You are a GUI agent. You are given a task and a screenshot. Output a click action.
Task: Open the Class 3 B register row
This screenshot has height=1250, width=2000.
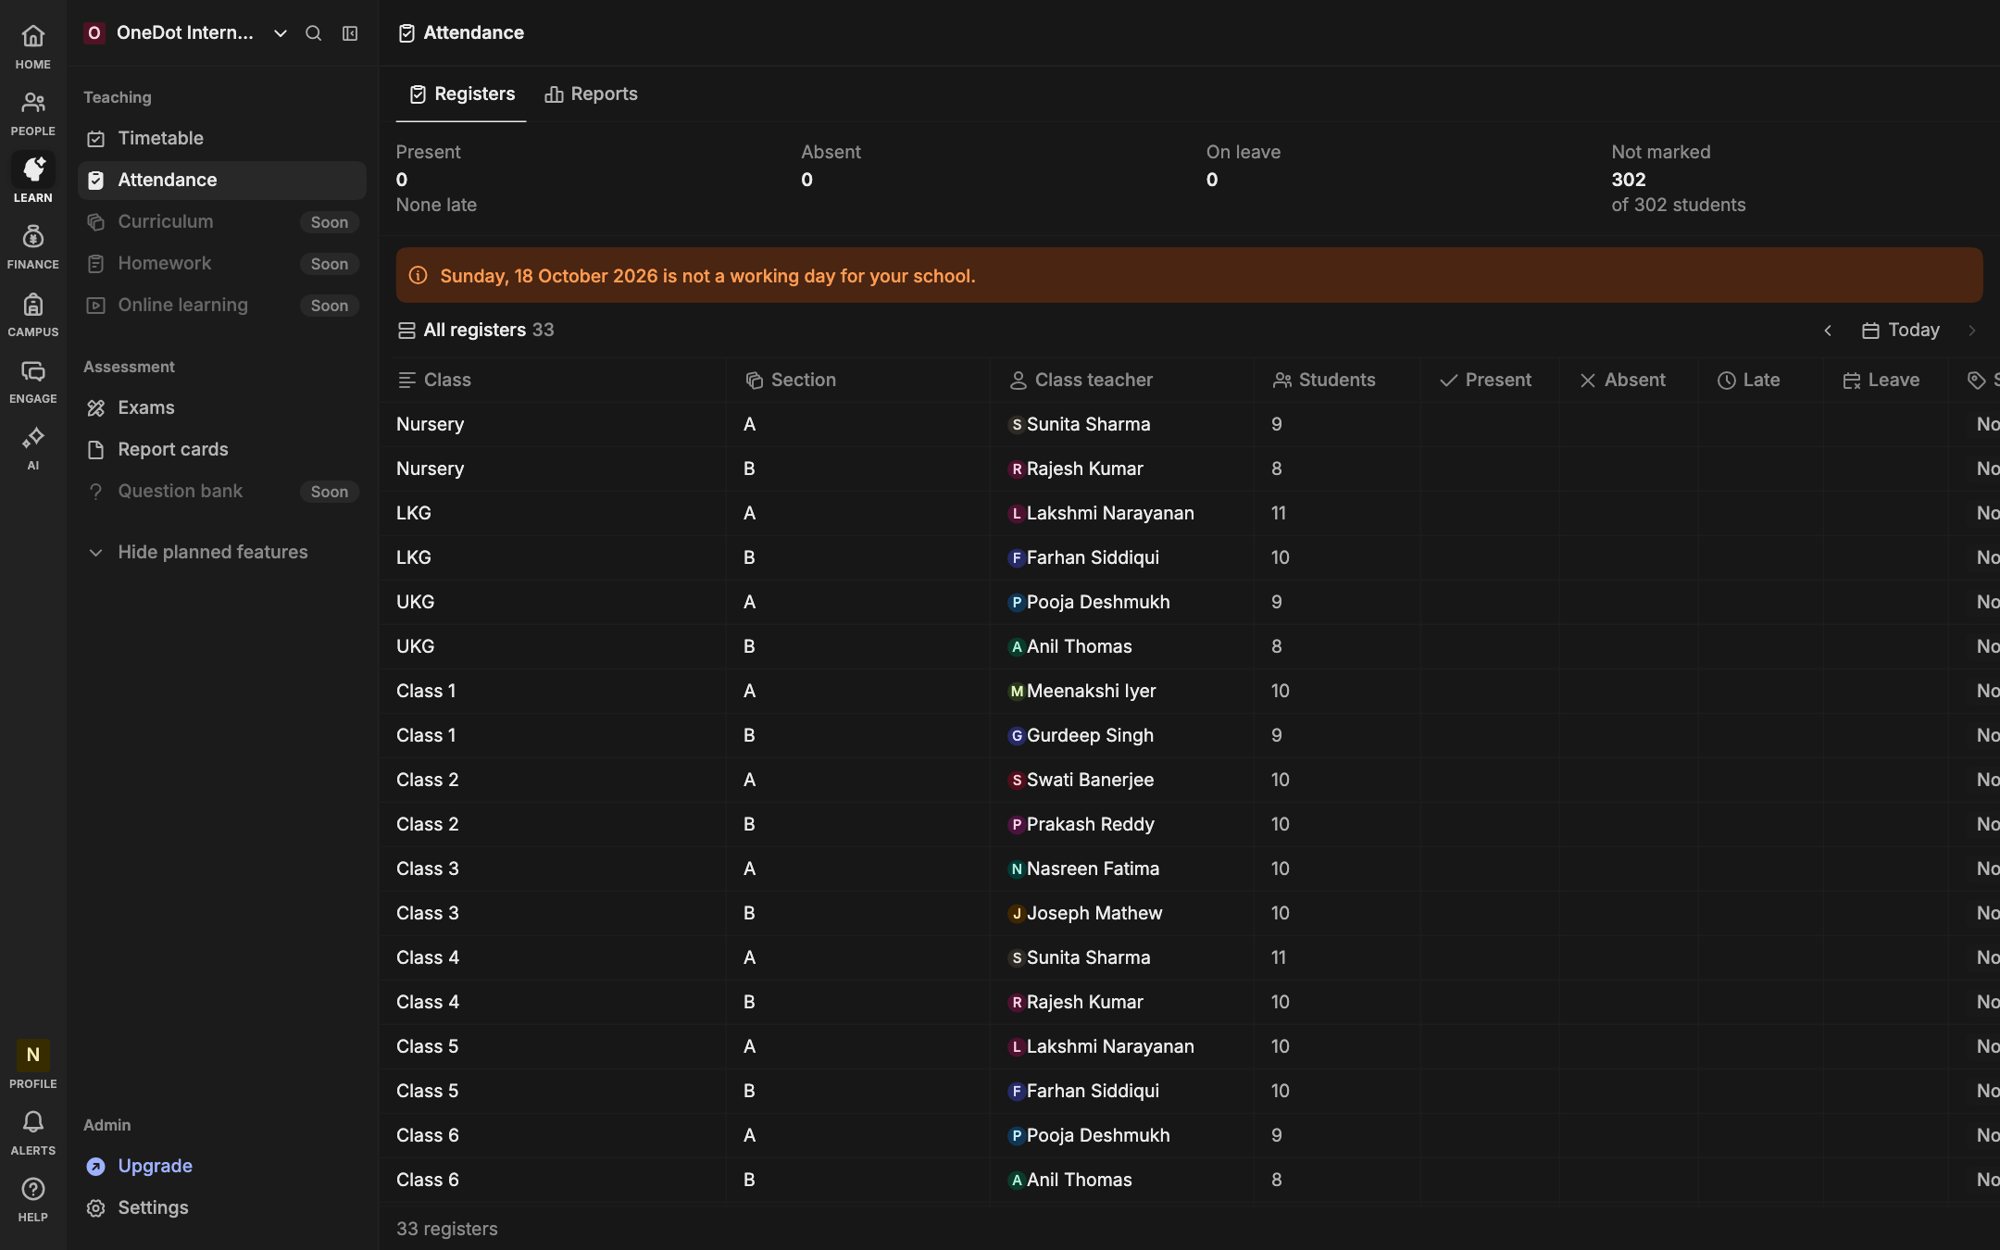click(1189, 913)
